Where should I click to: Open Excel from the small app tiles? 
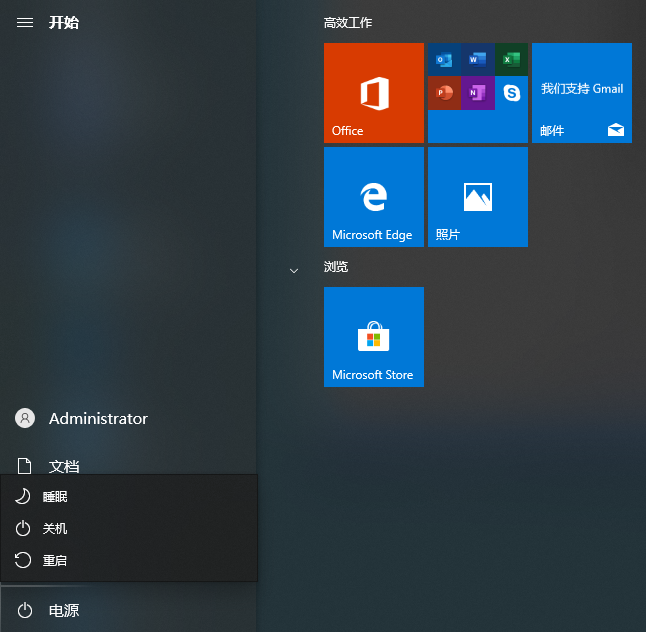click(x=511, y=60)
